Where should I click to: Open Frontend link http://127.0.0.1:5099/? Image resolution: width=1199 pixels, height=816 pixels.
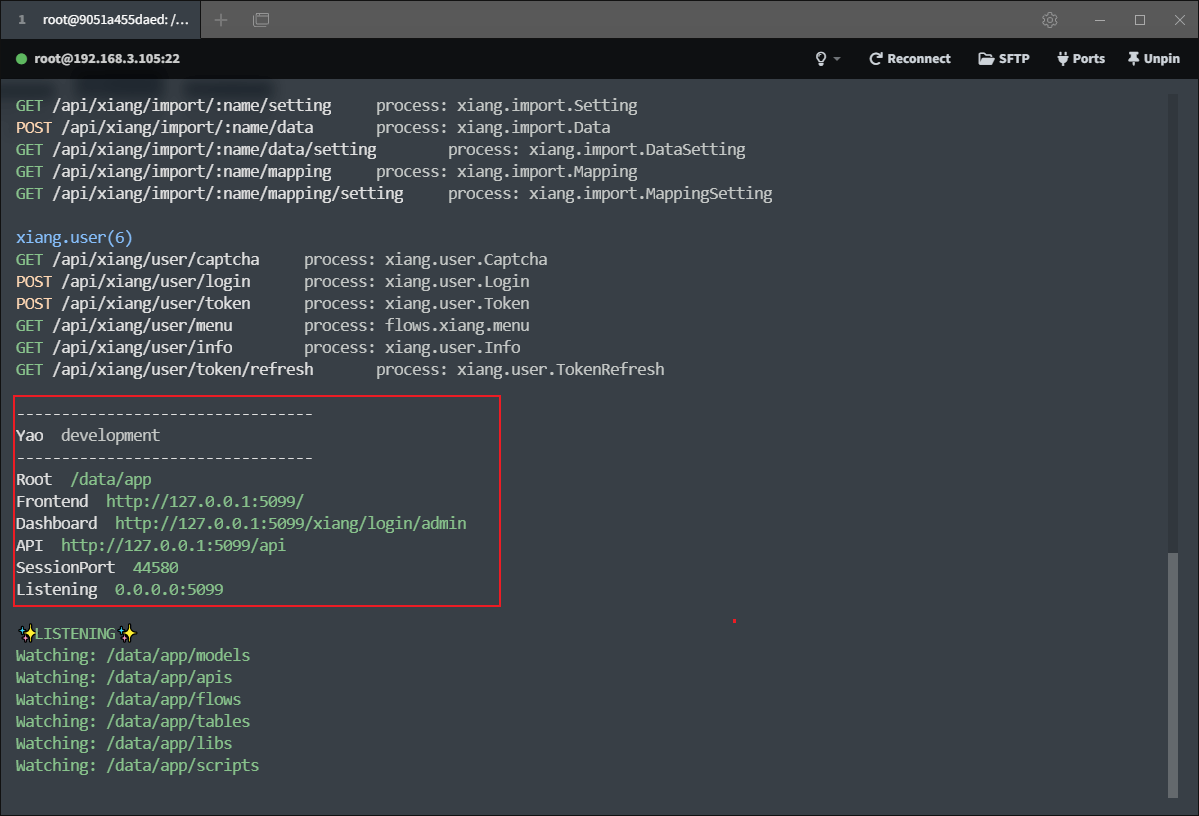[x=205, y=501]
